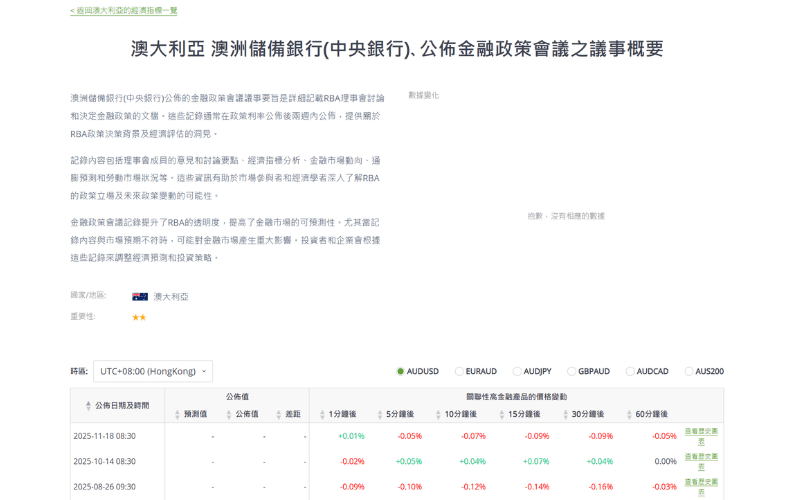Select the AUDUSD radio button
Viewport: 800px width, 500px height.
[401, 371]
